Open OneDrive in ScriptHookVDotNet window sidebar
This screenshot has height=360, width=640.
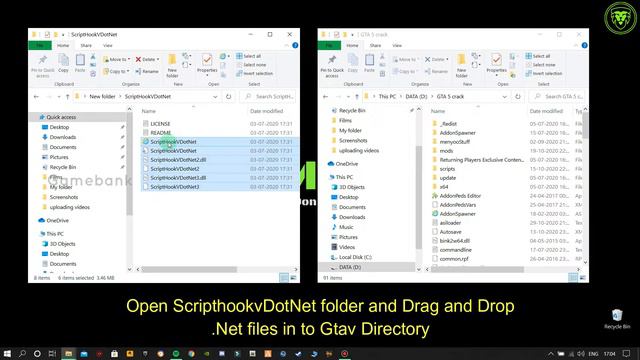pyautogui.click(x=57, y=220)
